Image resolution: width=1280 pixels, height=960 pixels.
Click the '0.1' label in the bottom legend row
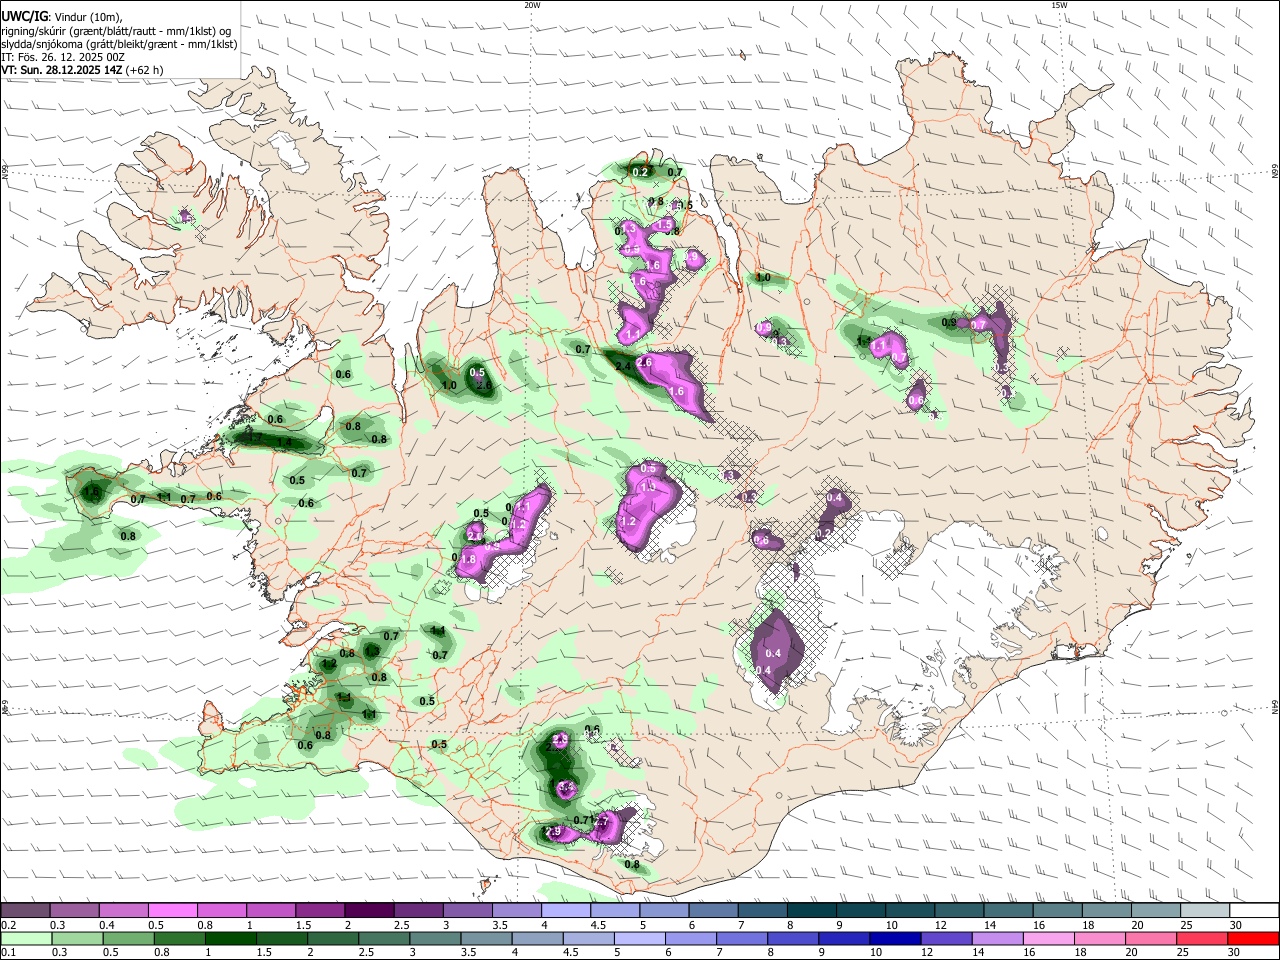click(8, 952)
